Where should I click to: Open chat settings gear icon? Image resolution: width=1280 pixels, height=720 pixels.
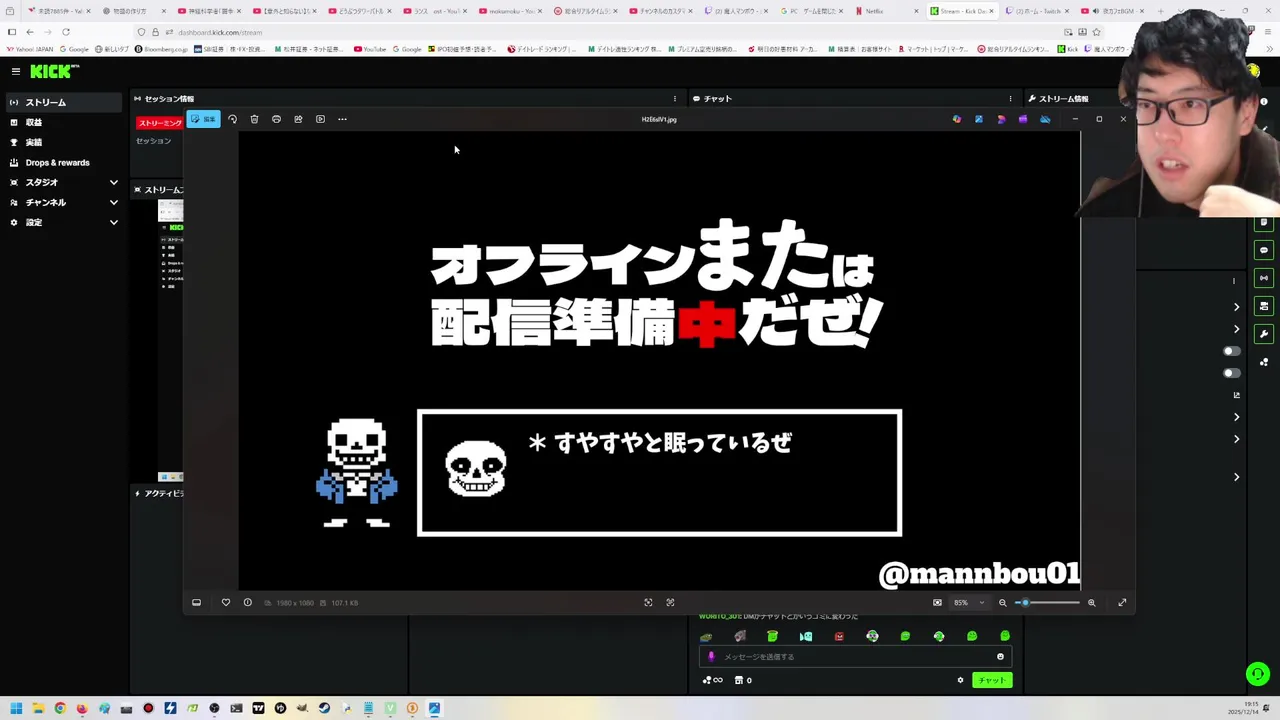(960, 680)
